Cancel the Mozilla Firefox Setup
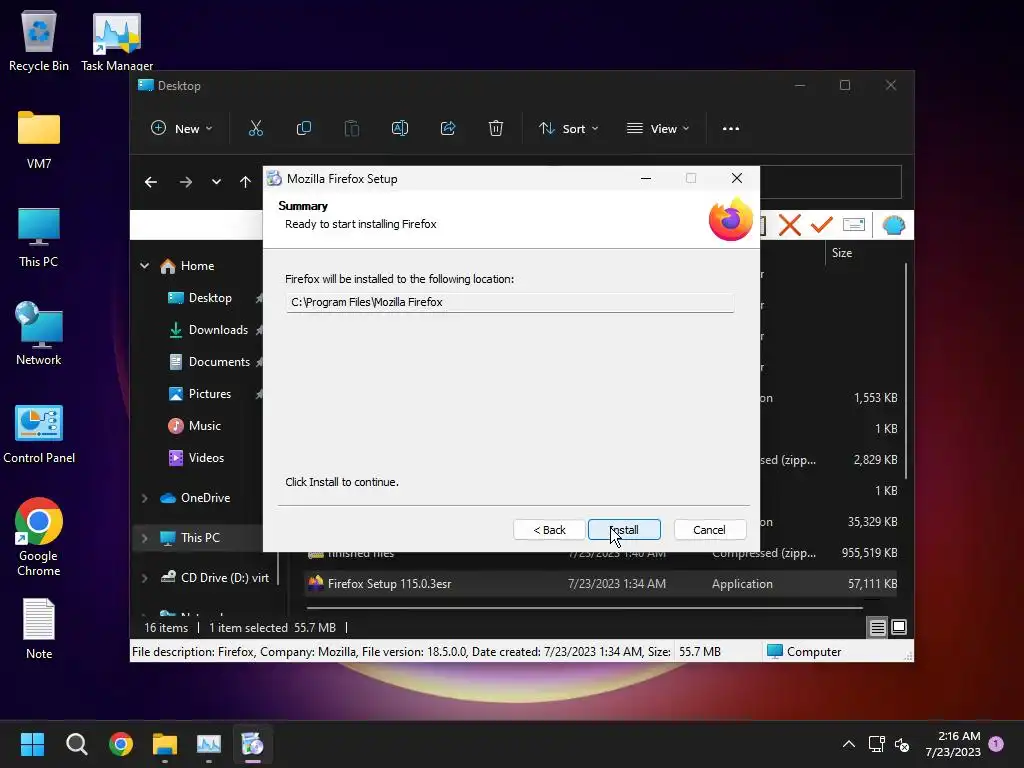This screenshot has height=768, width=1024. click(x=709, y=530)
